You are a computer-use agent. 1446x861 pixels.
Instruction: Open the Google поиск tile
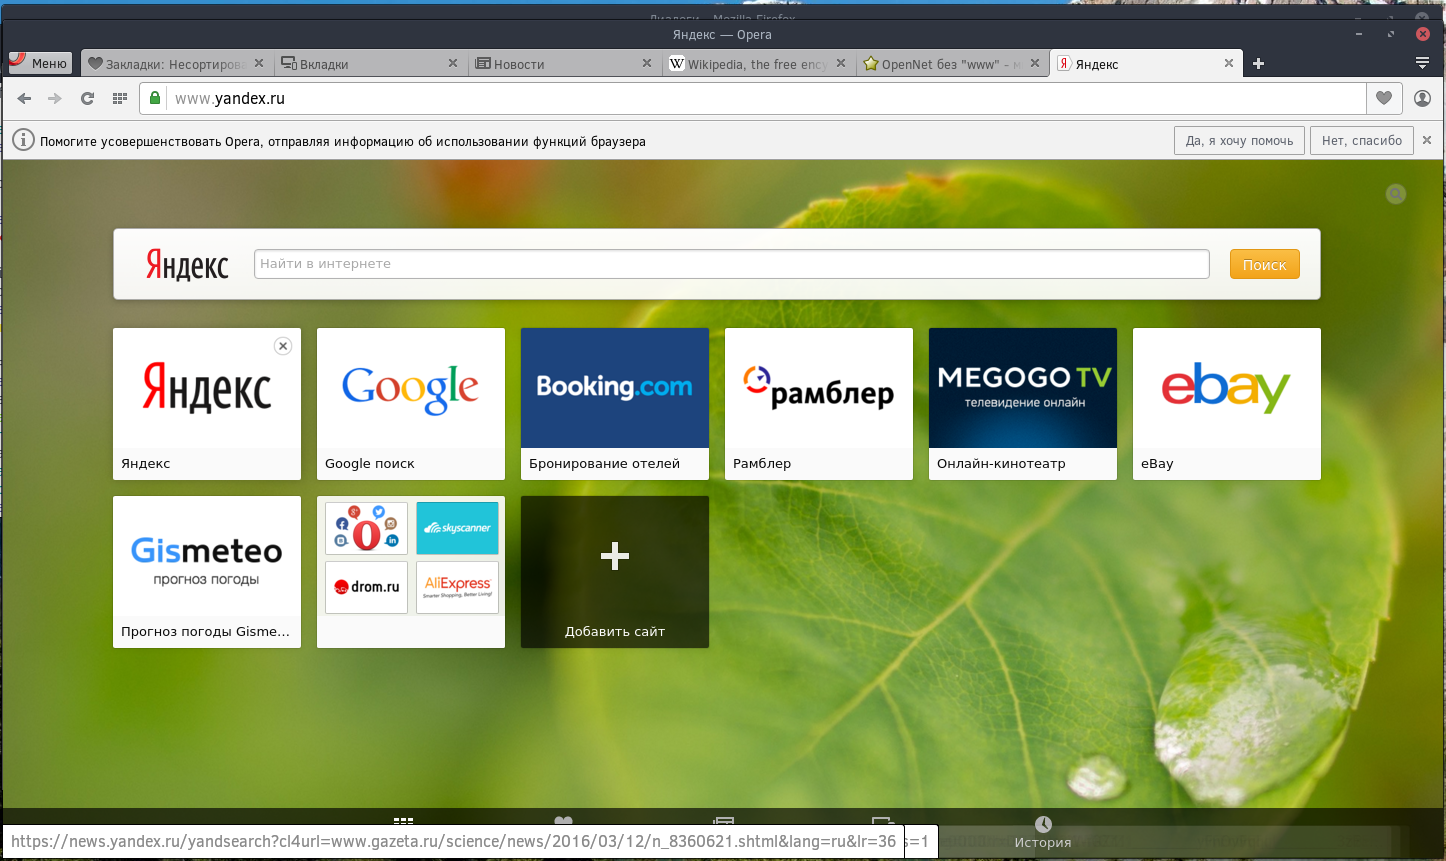click(x=411, y=404)
